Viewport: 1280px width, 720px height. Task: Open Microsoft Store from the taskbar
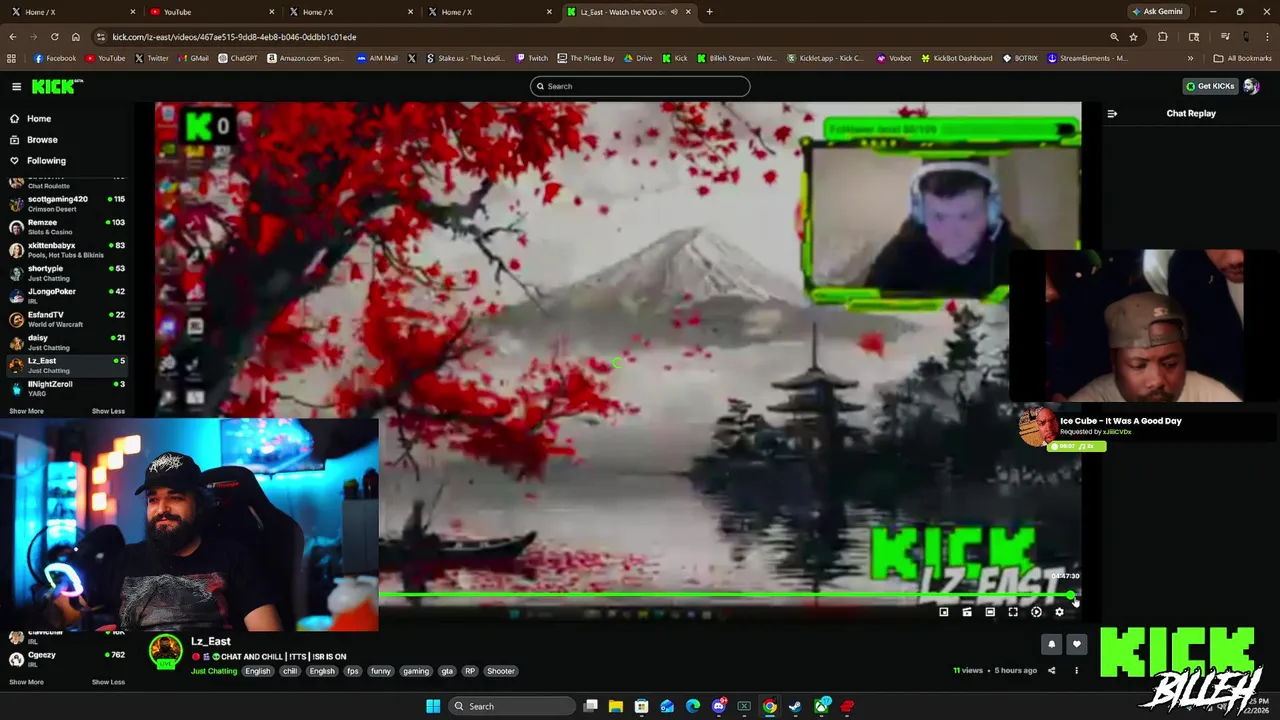641,706
